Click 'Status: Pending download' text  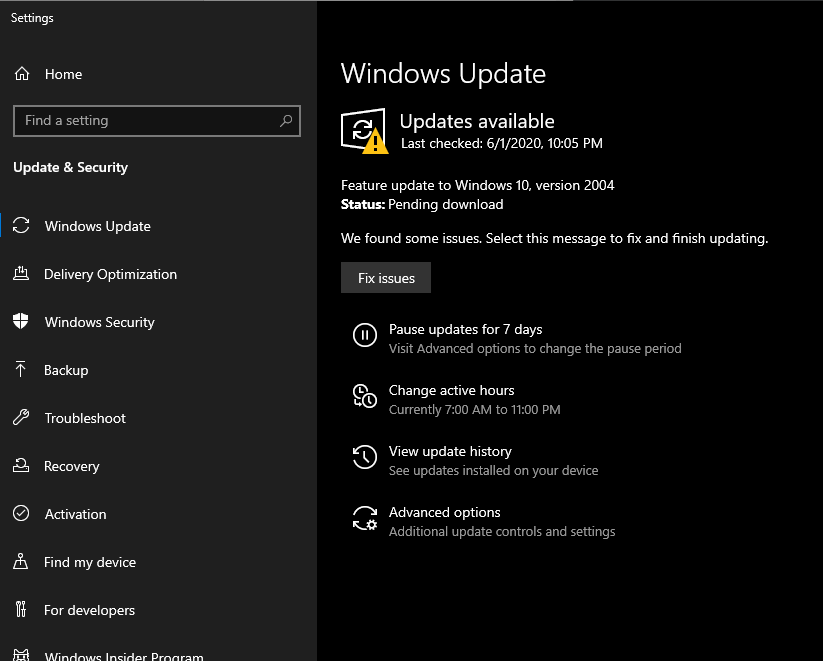click(x=422, y=204)
